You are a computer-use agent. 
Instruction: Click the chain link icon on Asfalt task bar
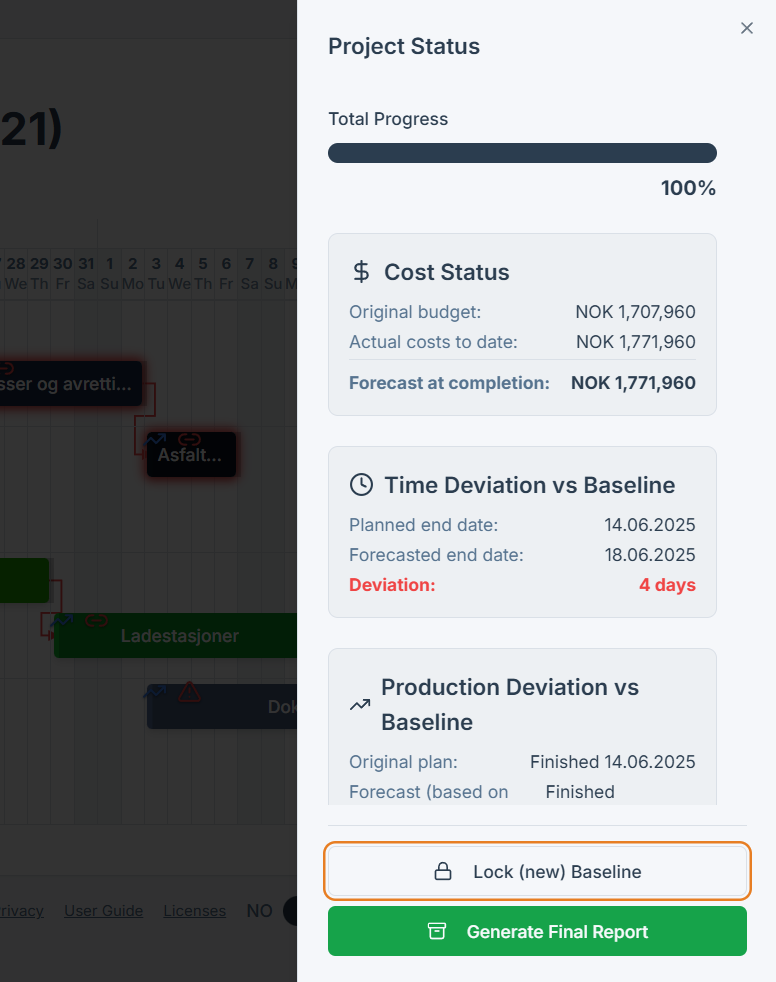pos(190,439)
